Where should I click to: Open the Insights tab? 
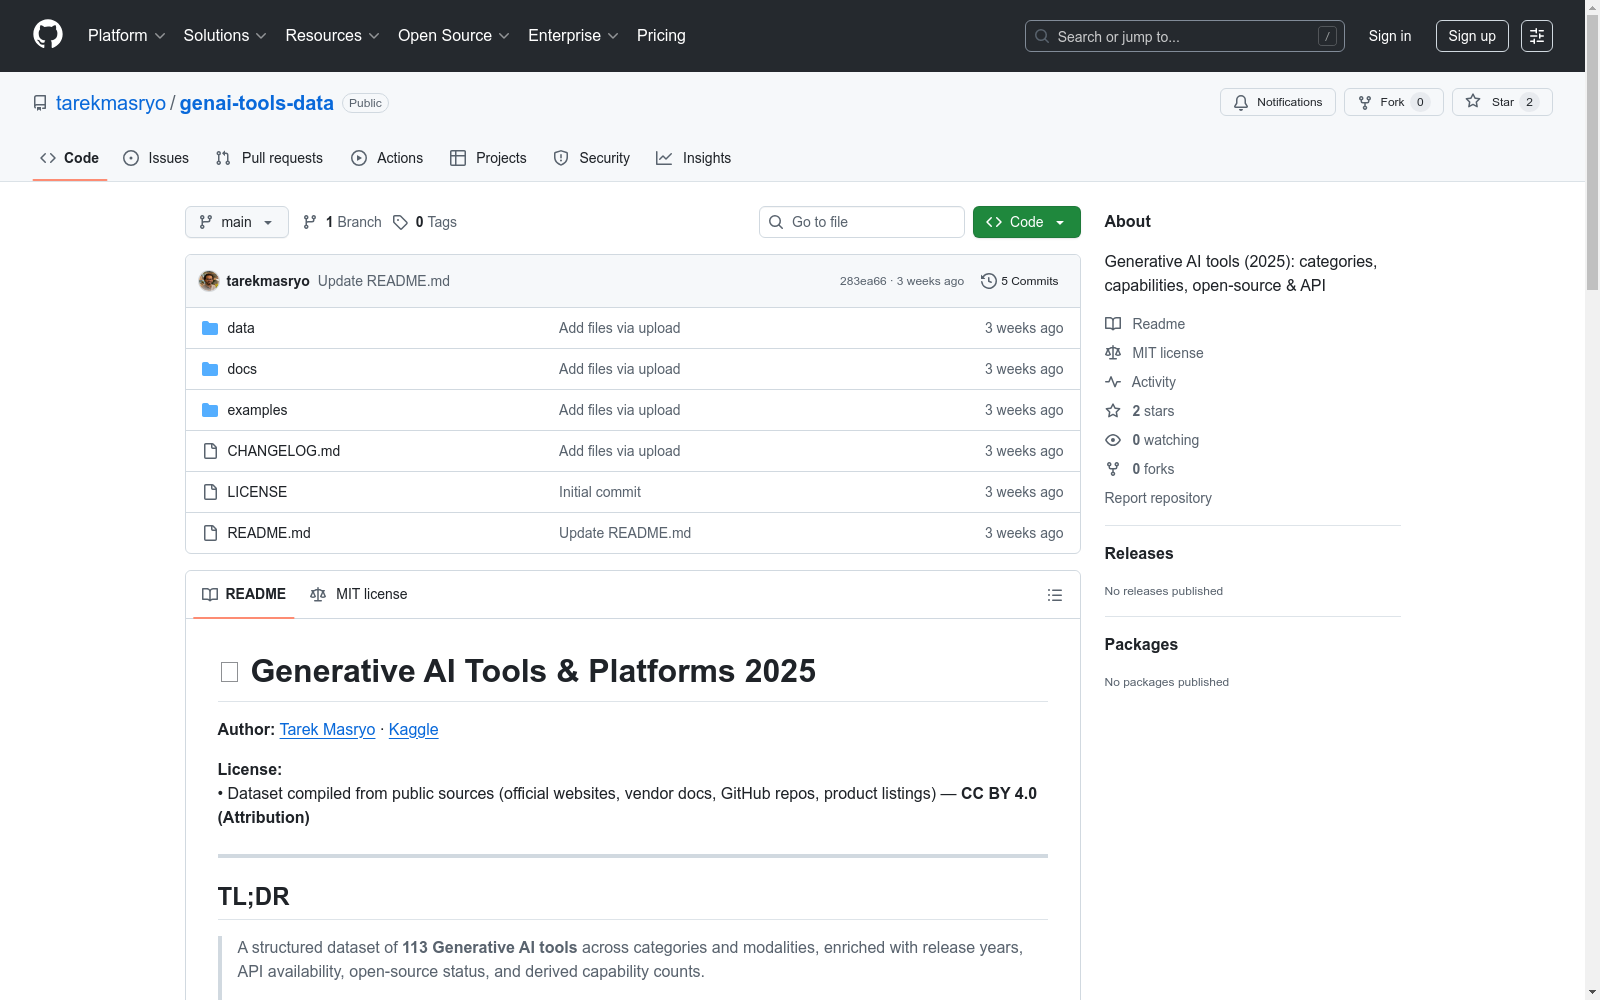(694, 158)
